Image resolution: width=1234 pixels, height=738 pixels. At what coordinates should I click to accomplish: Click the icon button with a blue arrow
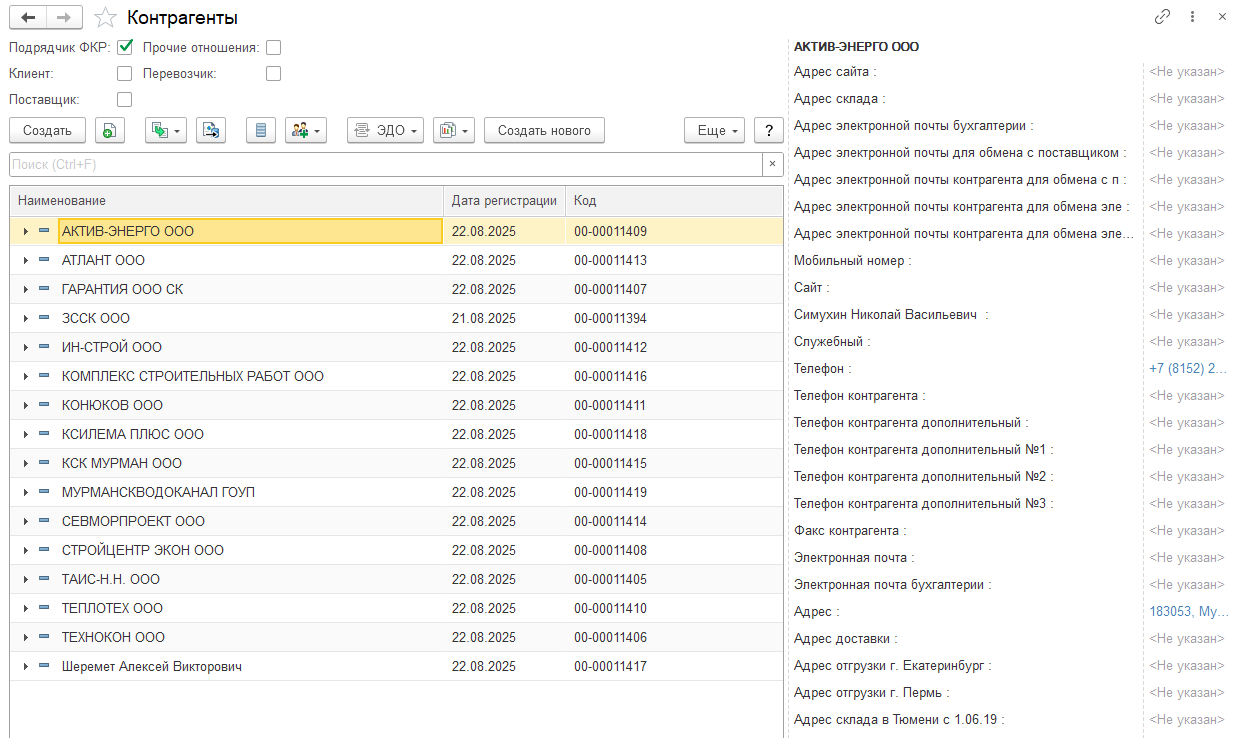click(x=211, y=130)
